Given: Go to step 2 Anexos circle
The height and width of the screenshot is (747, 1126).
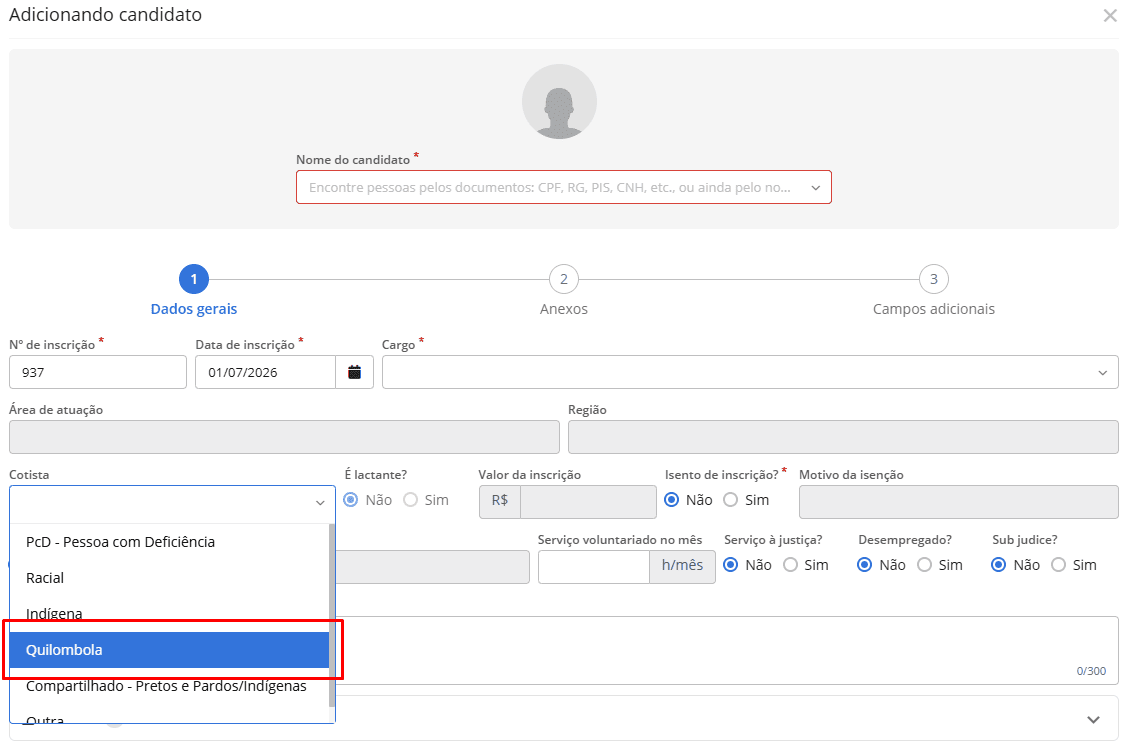Looking at the screenshot, I should (564, 279).
